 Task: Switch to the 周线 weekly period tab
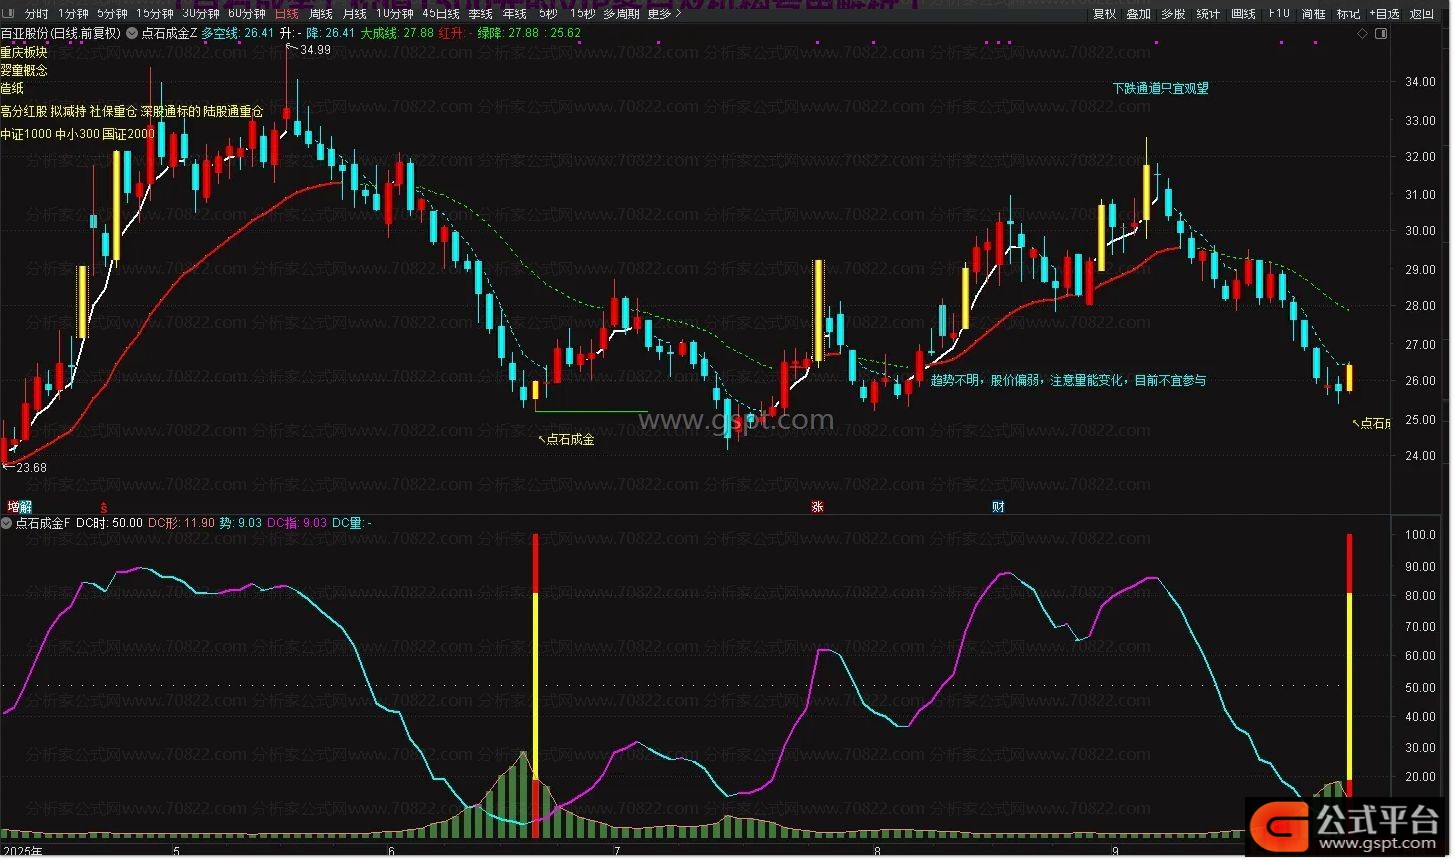click(x=321, y=14)
